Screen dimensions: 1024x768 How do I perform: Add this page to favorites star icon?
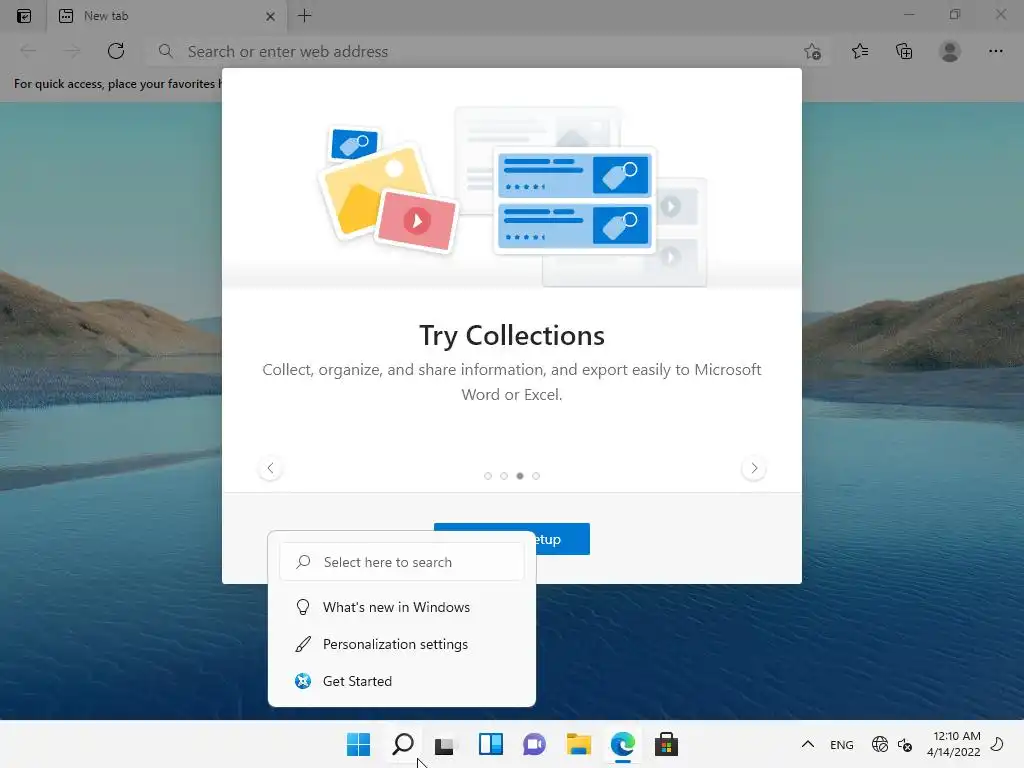coord(812,52)
